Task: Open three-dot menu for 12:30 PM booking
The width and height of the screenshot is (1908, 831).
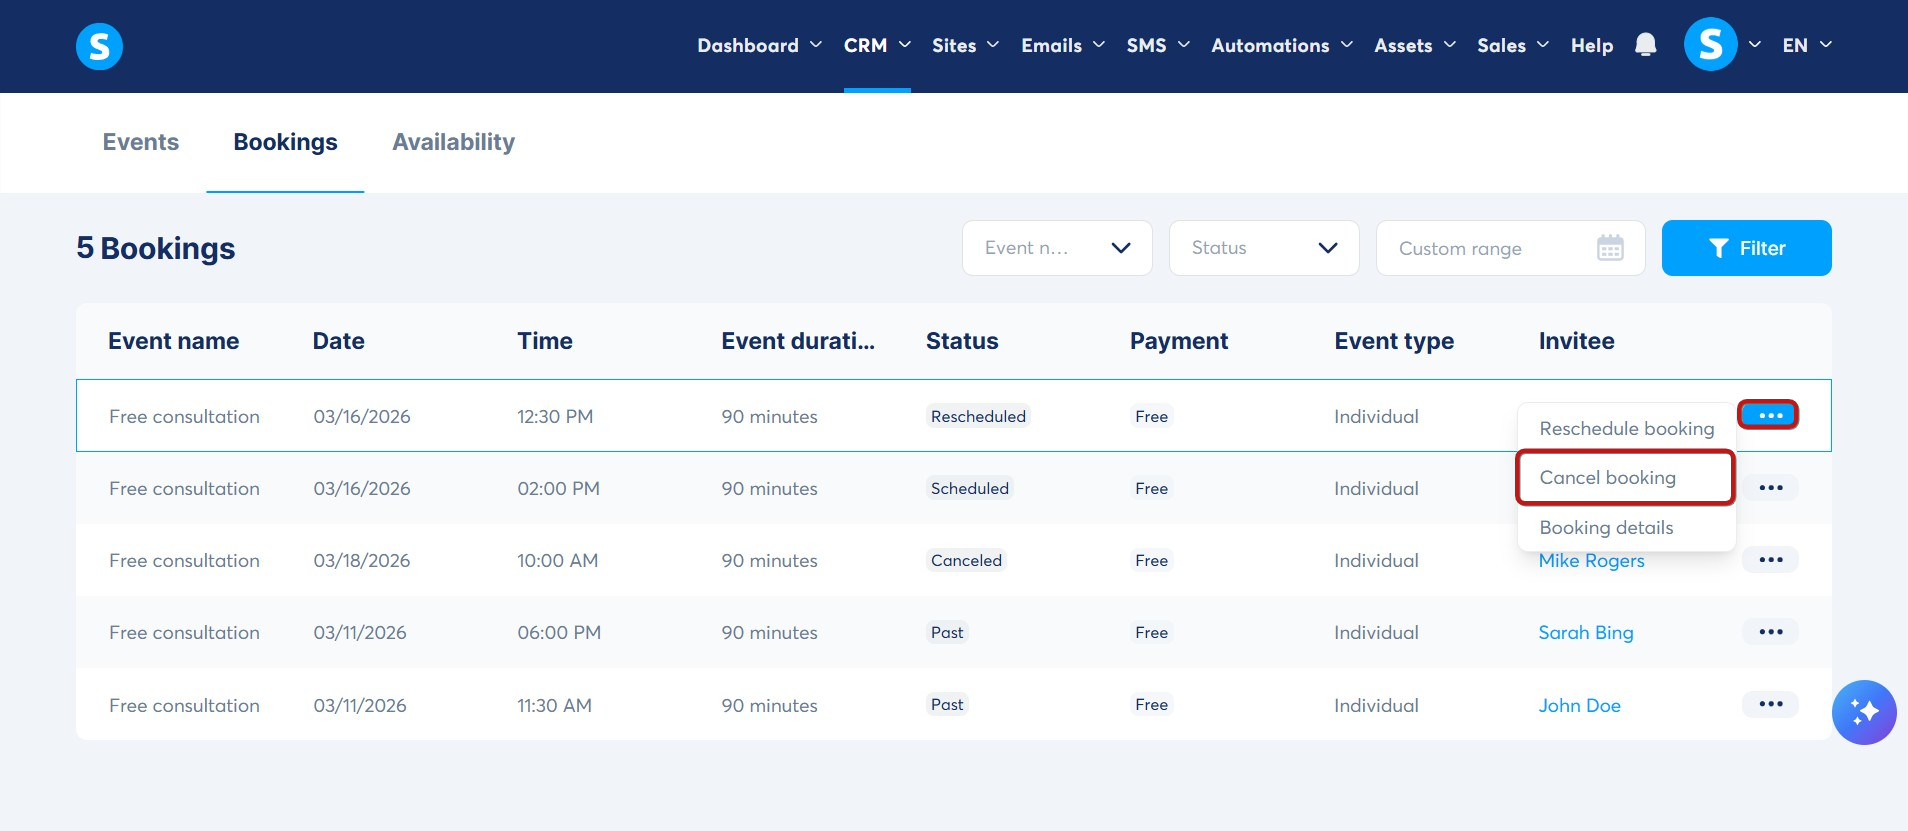Action: click(x=1769, y=415)
